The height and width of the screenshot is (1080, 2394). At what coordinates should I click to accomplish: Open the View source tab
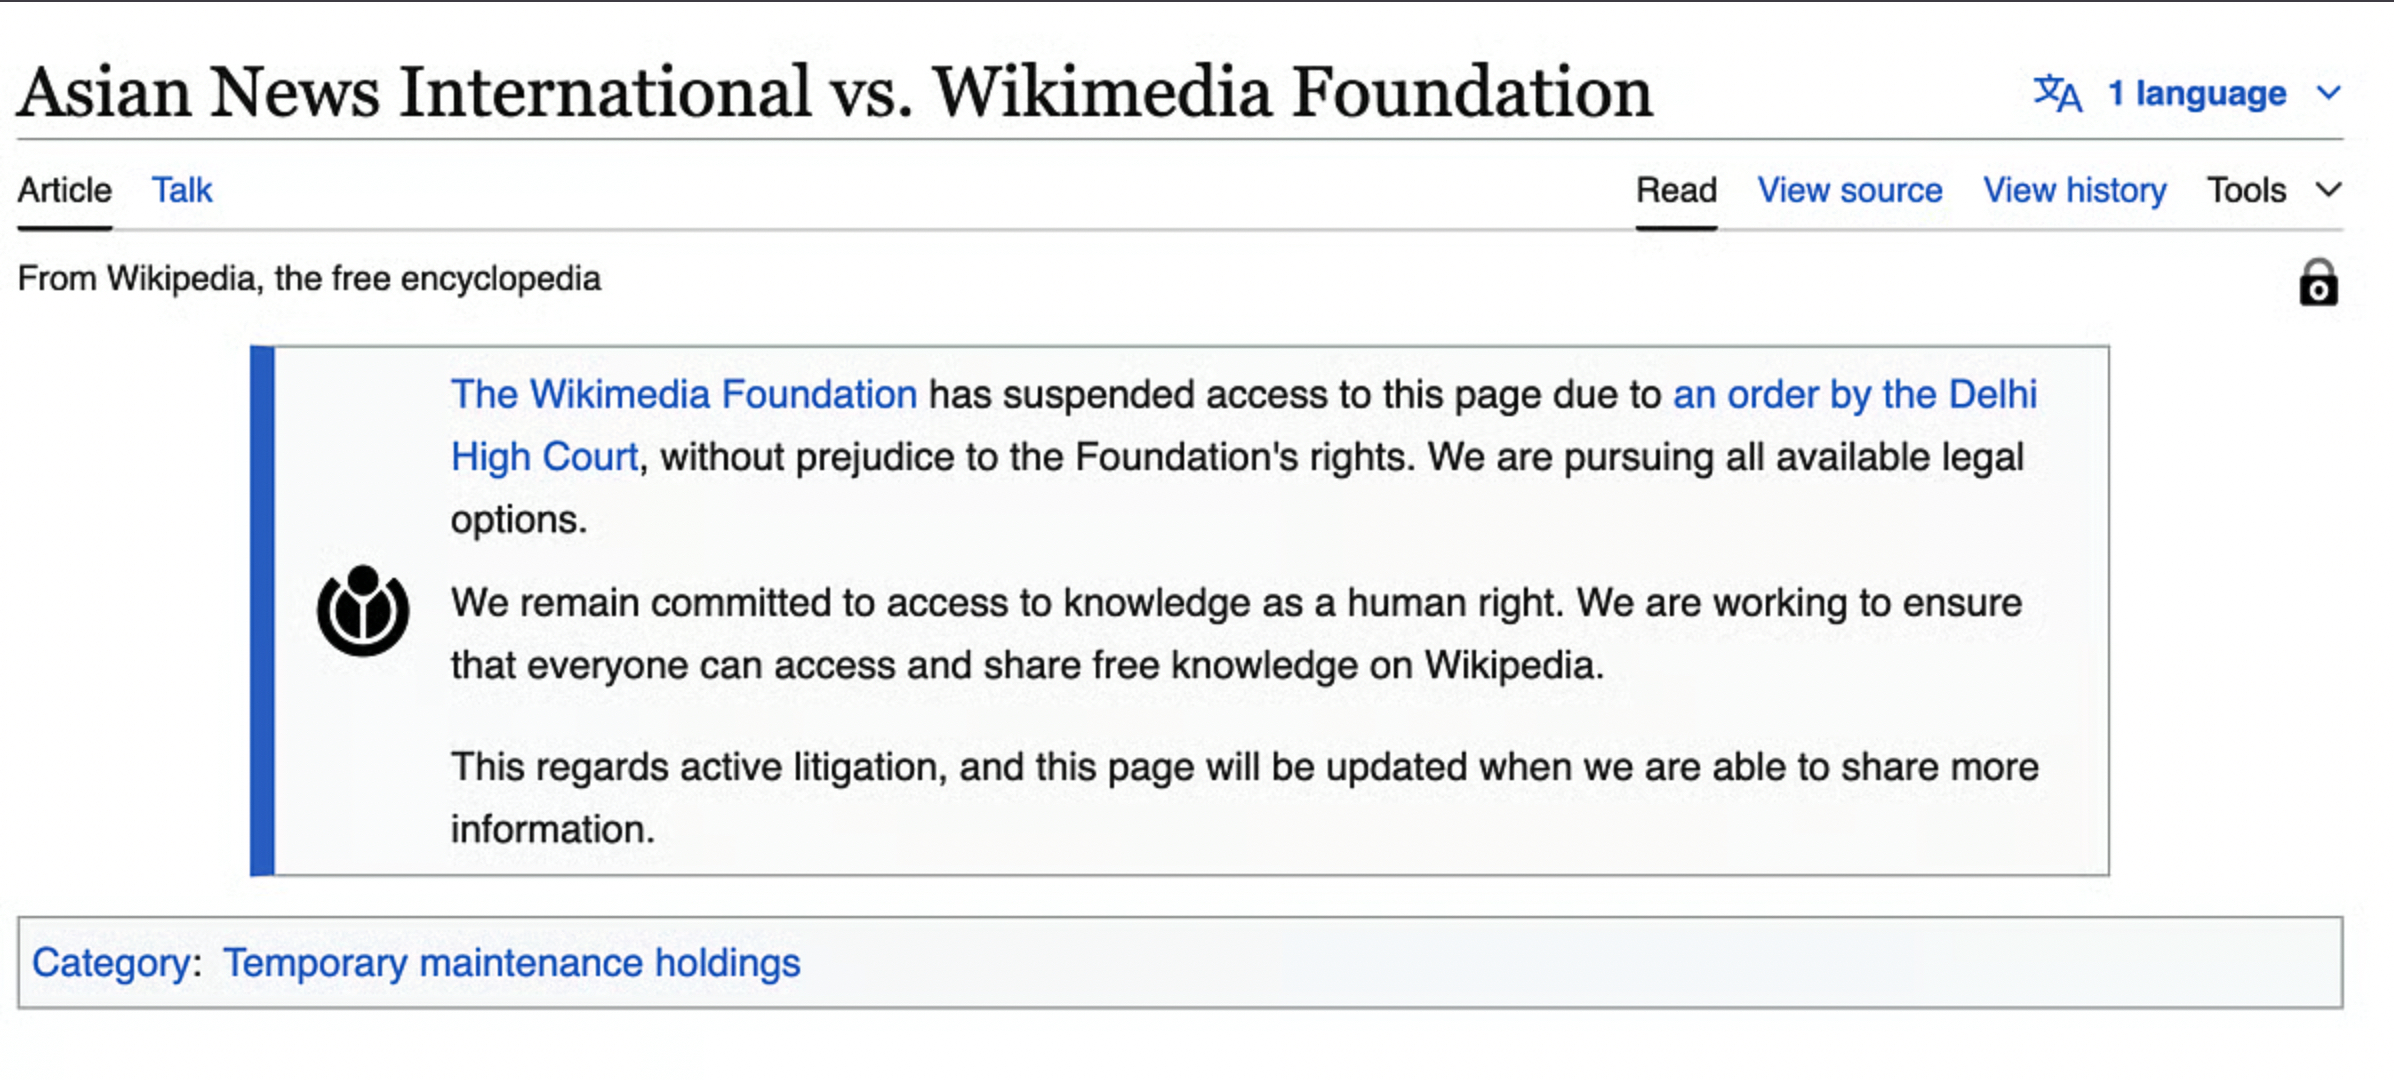[1850, 190]
